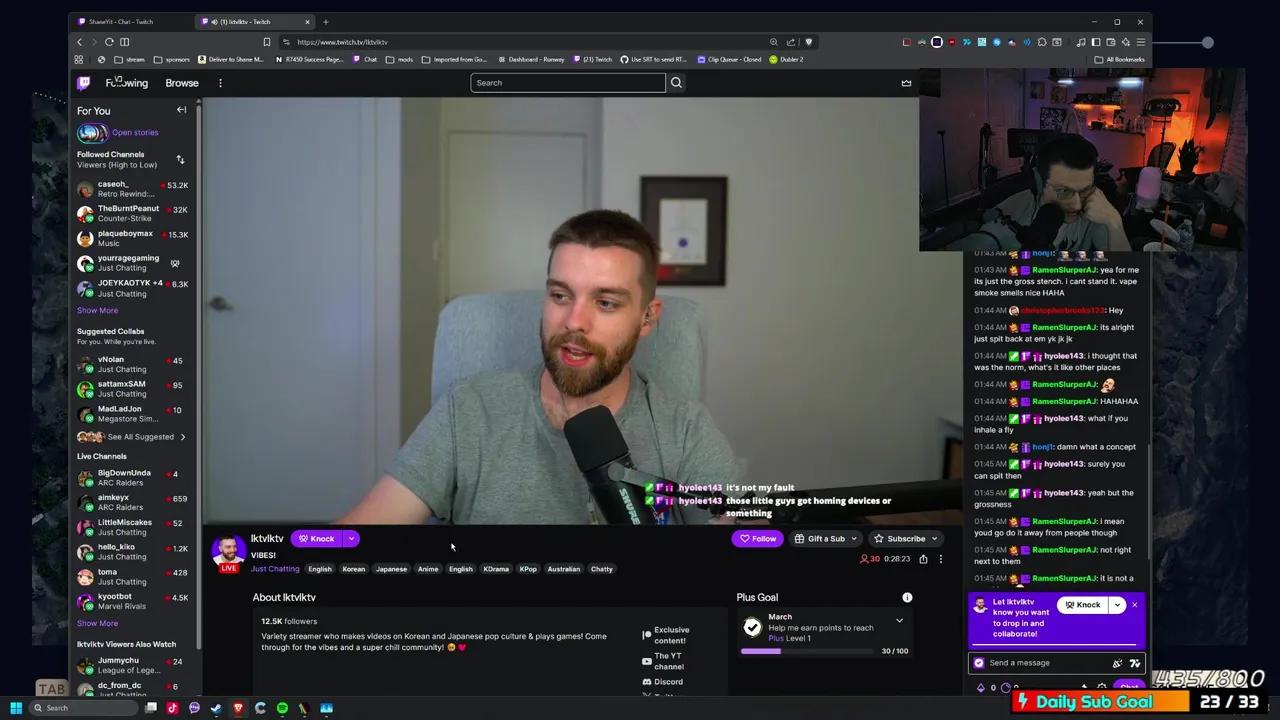Open caseoh_ channel in followed list
This screenshot has height=720, width=1280.
click(133, 189)
